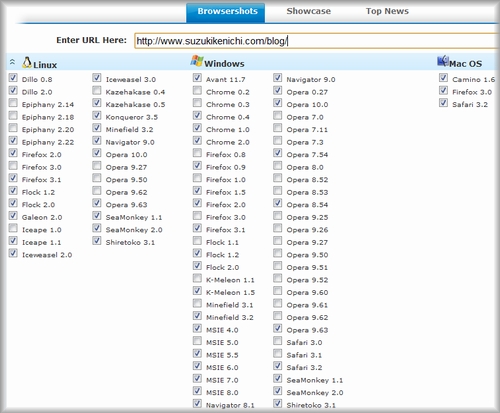Viewport: 500px width, 413px height.
Task: Disable MSIE 6.0 checkbox
Action: (197, 366)
